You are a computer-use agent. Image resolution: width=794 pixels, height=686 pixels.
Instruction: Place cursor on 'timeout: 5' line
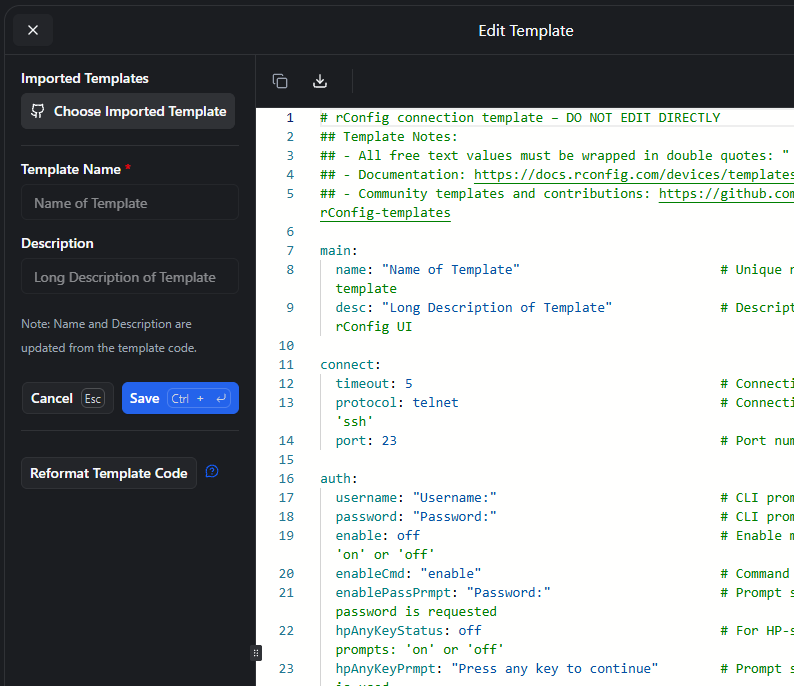pos(374,384)
